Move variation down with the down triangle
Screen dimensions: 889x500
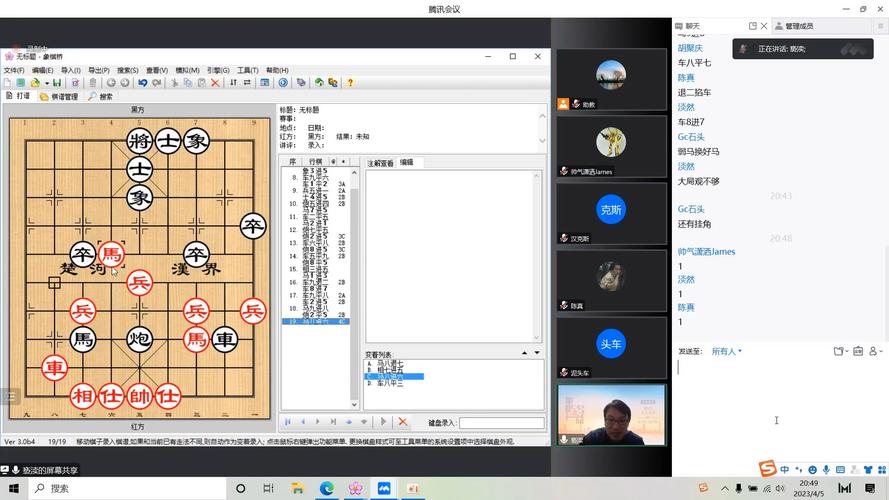point(537,353)
